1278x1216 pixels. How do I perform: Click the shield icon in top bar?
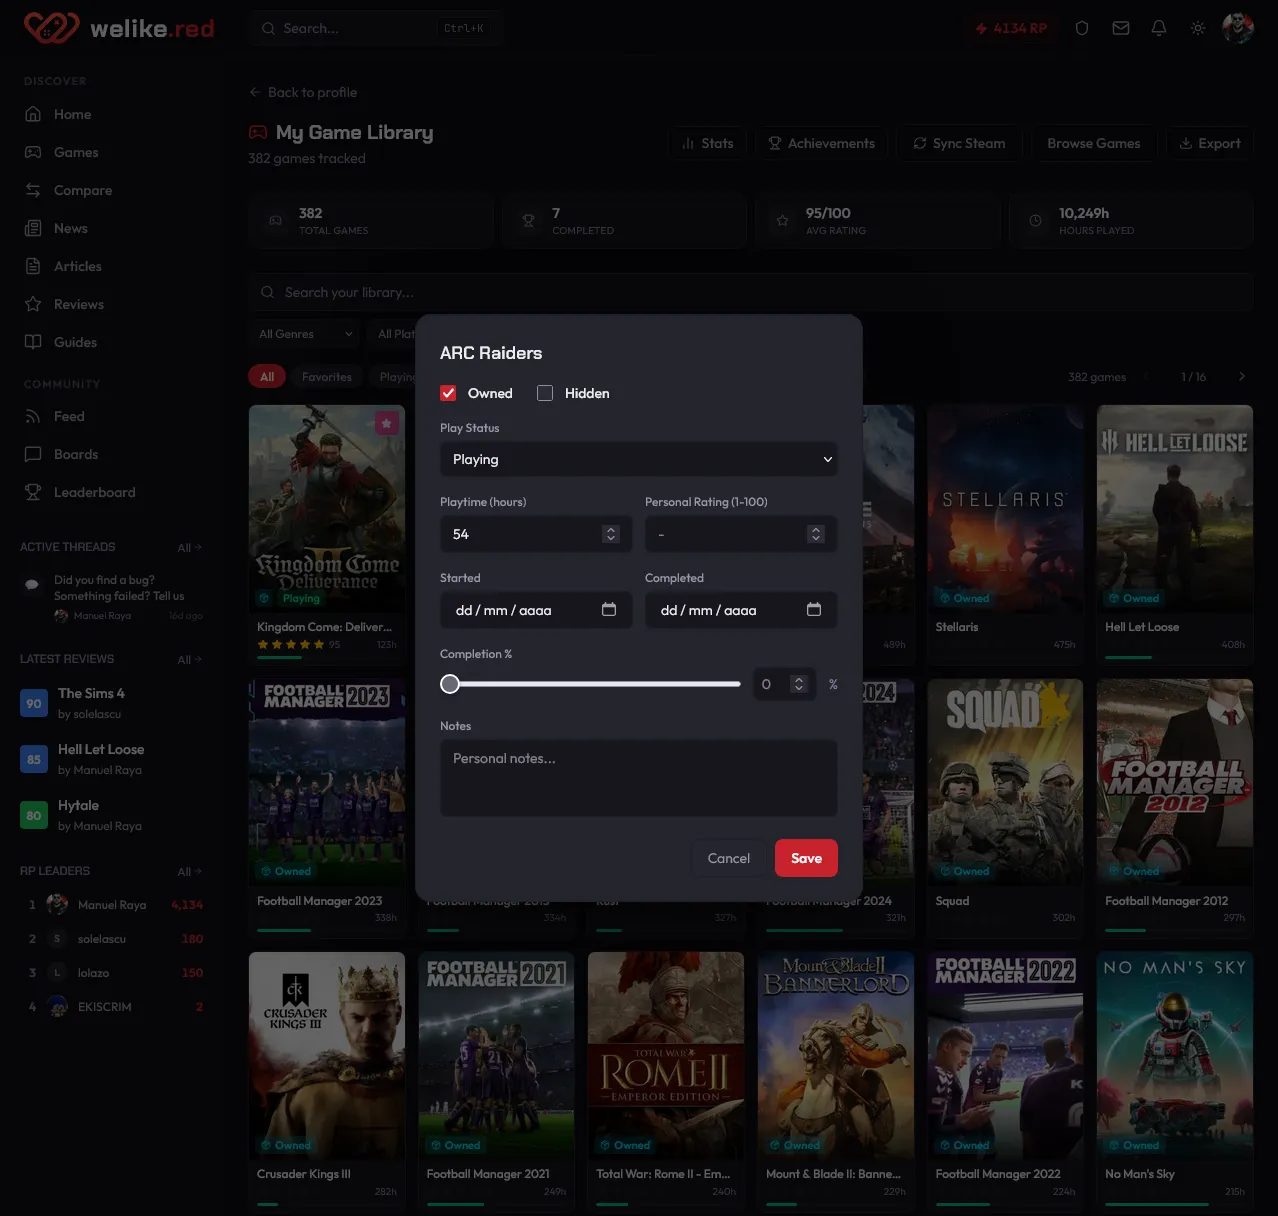pyautogui.click(x=1081, y=28)
